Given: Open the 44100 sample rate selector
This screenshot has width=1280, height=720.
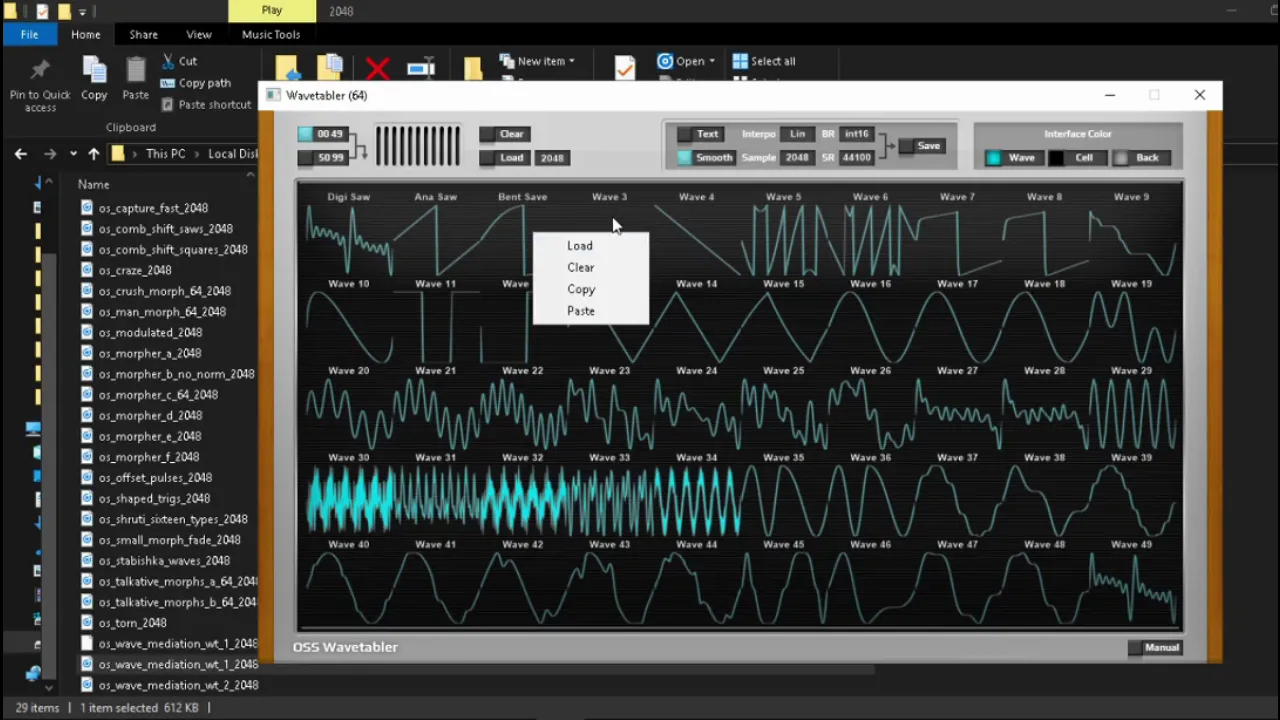Looking at the screenshot, I should pyautogui.click(x=857, y=158).
